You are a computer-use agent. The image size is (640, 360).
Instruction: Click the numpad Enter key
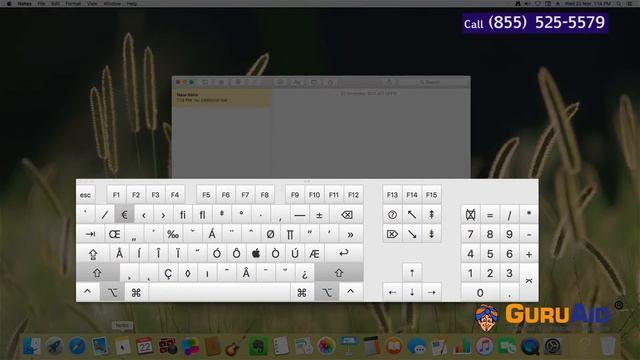coord(529,282)
